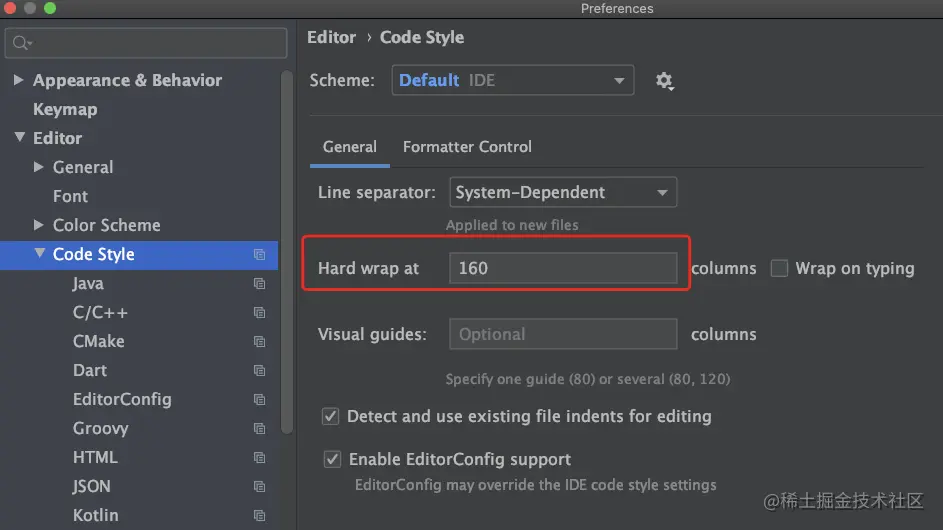Click the Editor breadcrumb link
This screenshot has width=943, height=530.
click(x=331, y=37)
